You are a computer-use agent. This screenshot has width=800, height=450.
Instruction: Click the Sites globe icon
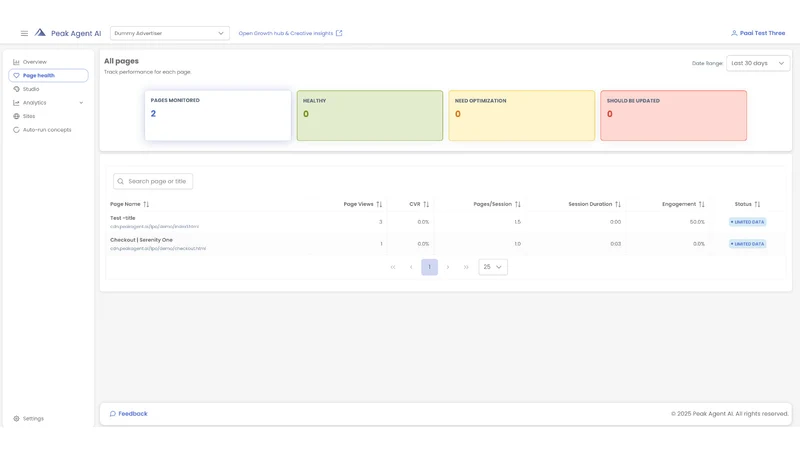(16, 116)
